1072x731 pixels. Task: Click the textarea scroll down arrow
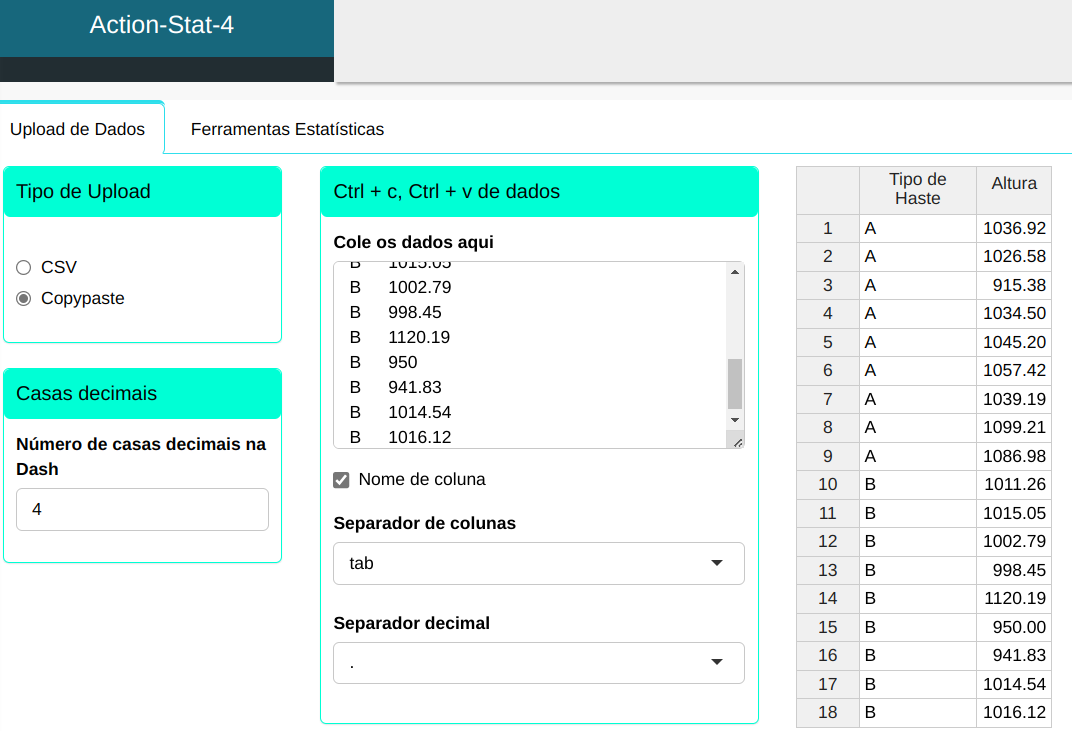pos(735,420)
